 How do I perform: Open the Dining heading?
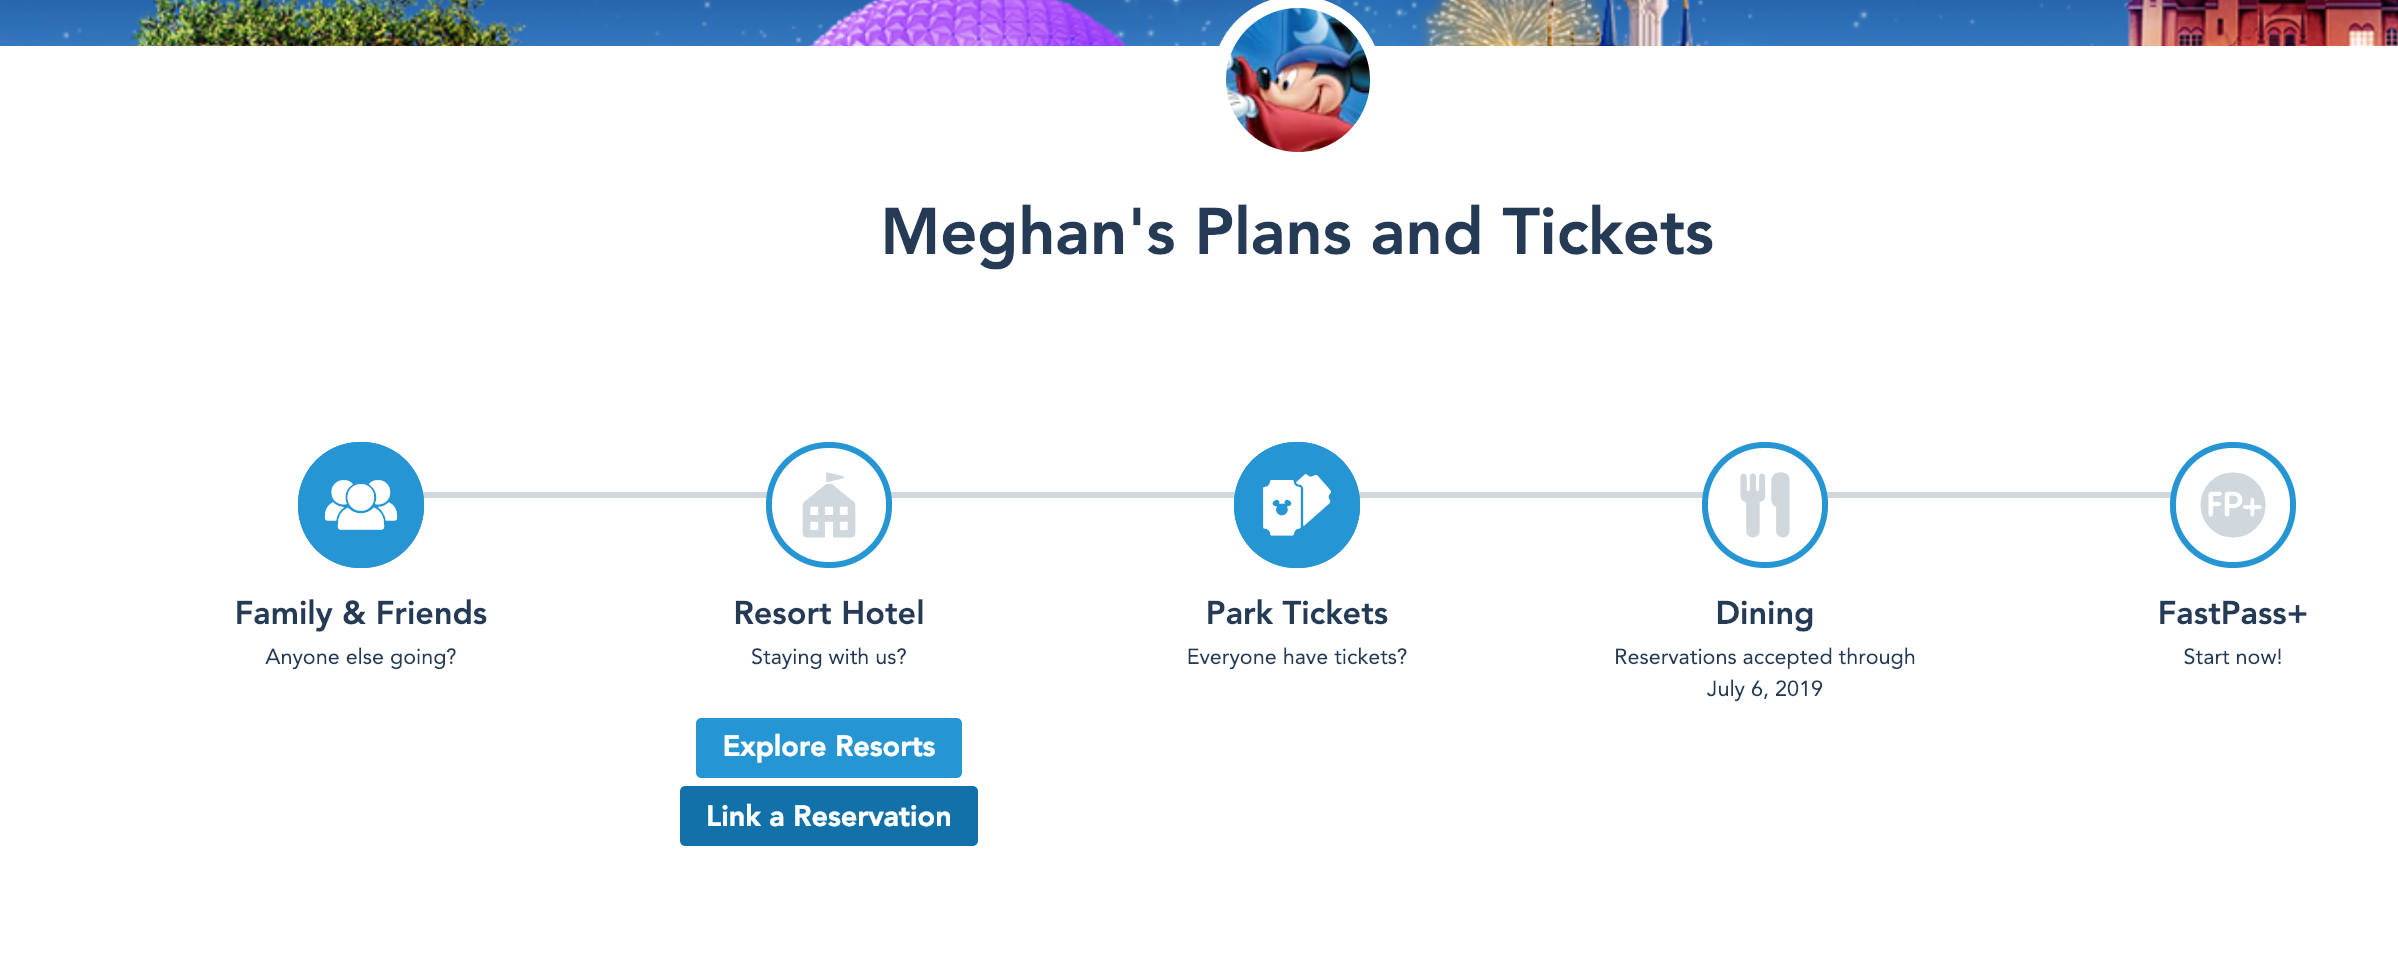point(1764,613)
